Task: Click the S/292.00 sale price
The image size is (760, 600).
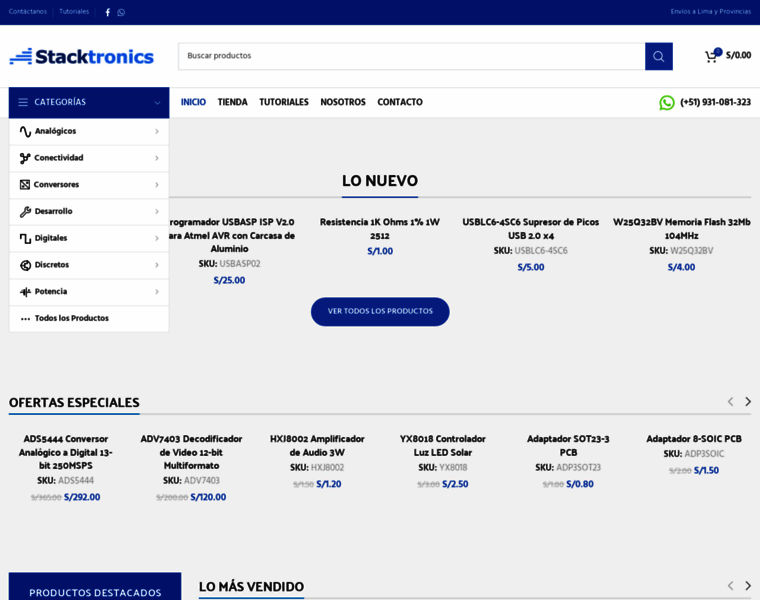Action: coord(82,497)
